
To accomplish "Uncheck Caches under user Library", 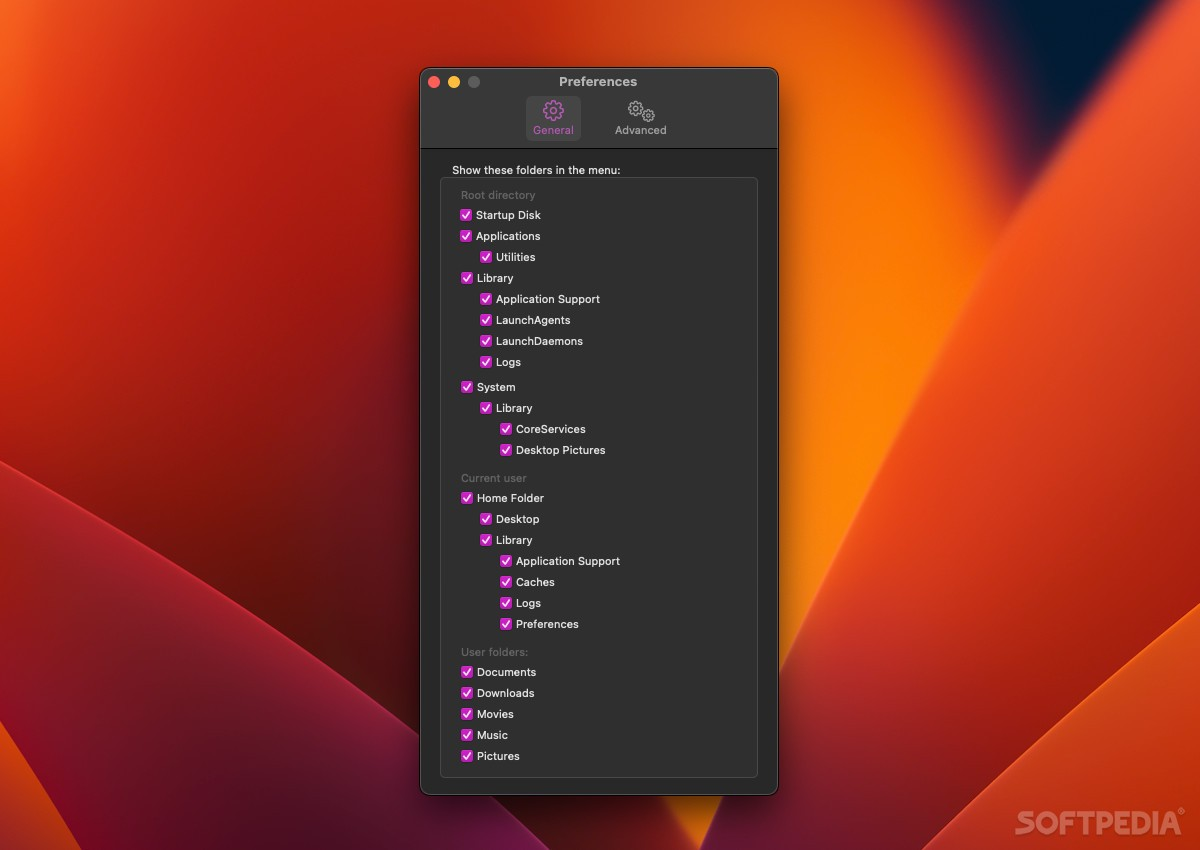I will tap(506, 582).
